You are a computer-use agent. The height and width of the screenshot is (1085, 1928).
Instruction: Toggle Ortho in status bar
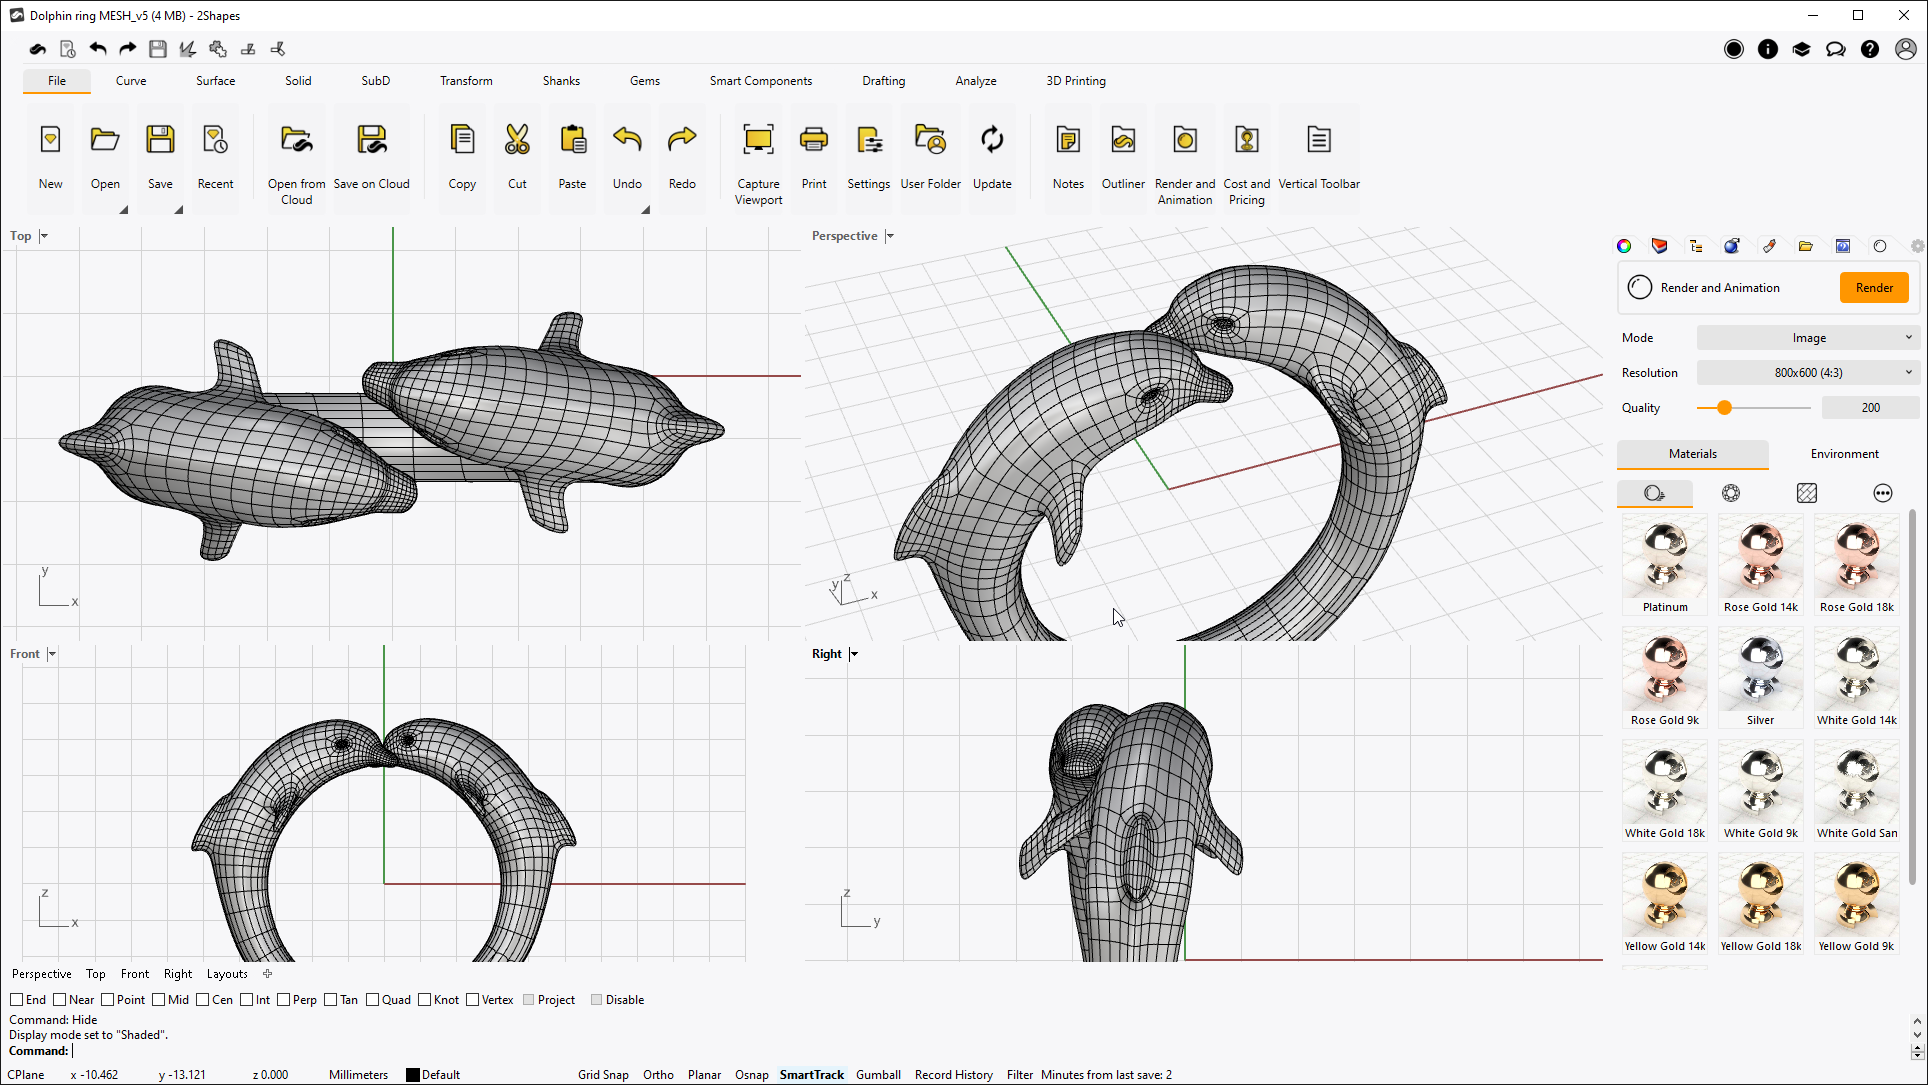pyautogui.click(x=658, y=1075)
